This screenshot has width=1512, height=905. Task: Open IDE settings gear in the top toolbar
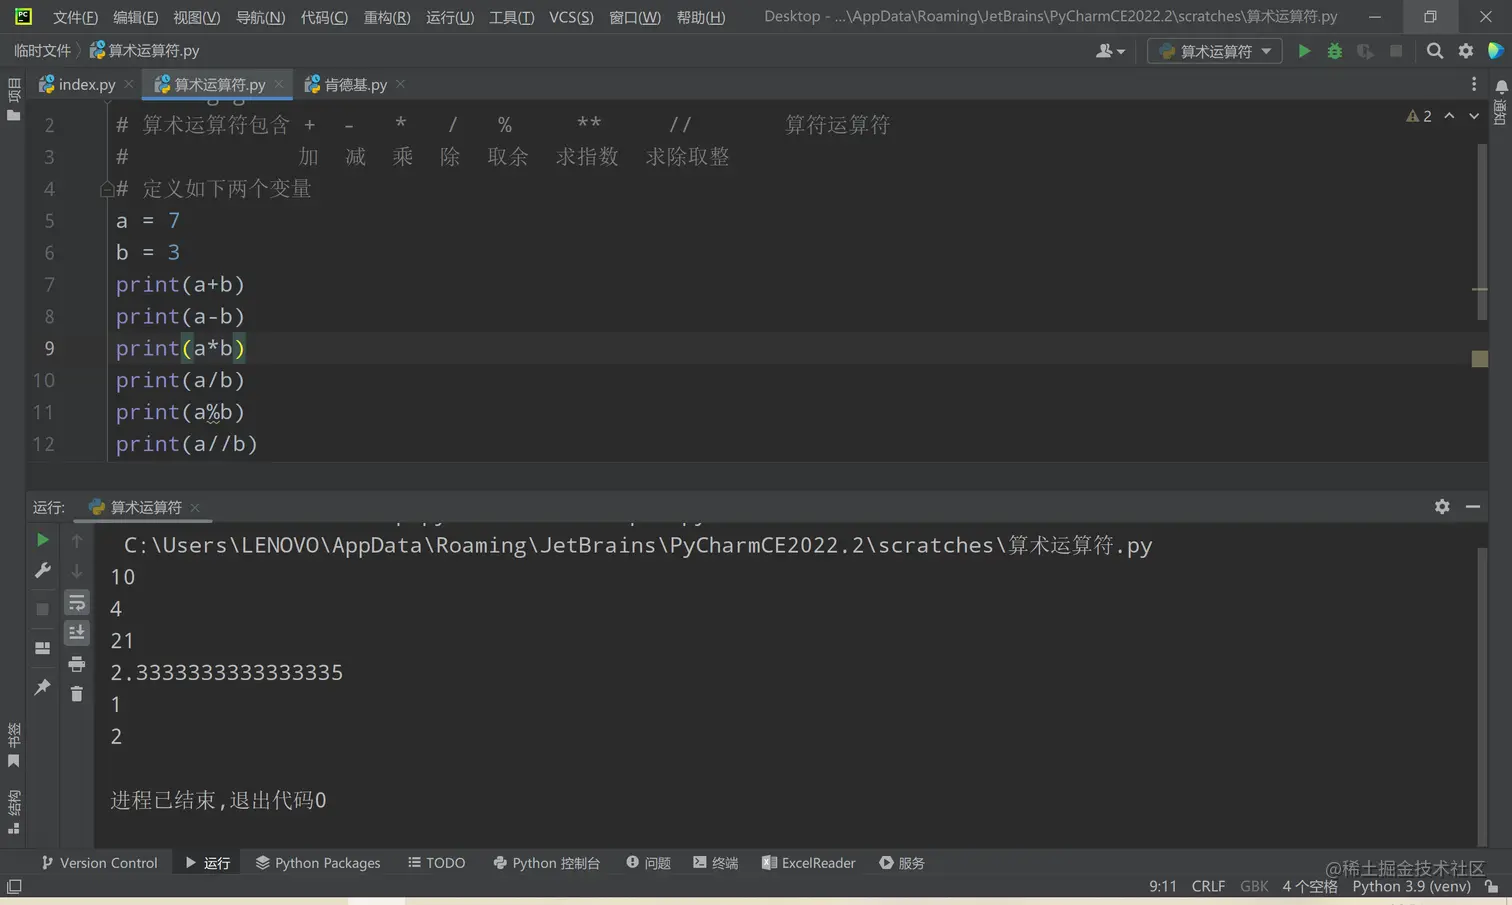[x=1466, y=51]
